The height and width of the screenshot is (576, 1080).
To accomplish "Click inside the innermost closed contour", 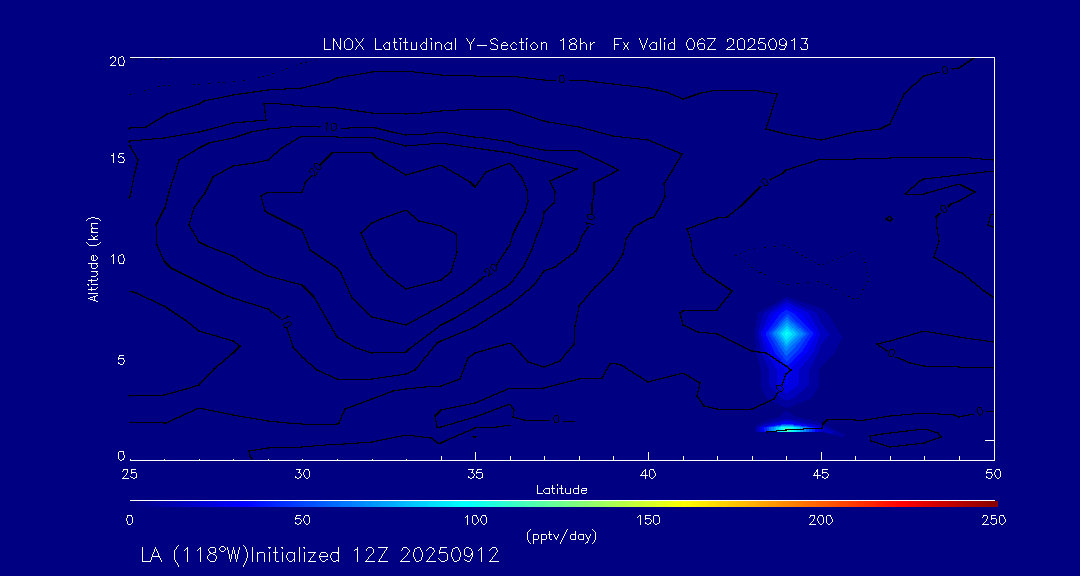I will [410, 248].
